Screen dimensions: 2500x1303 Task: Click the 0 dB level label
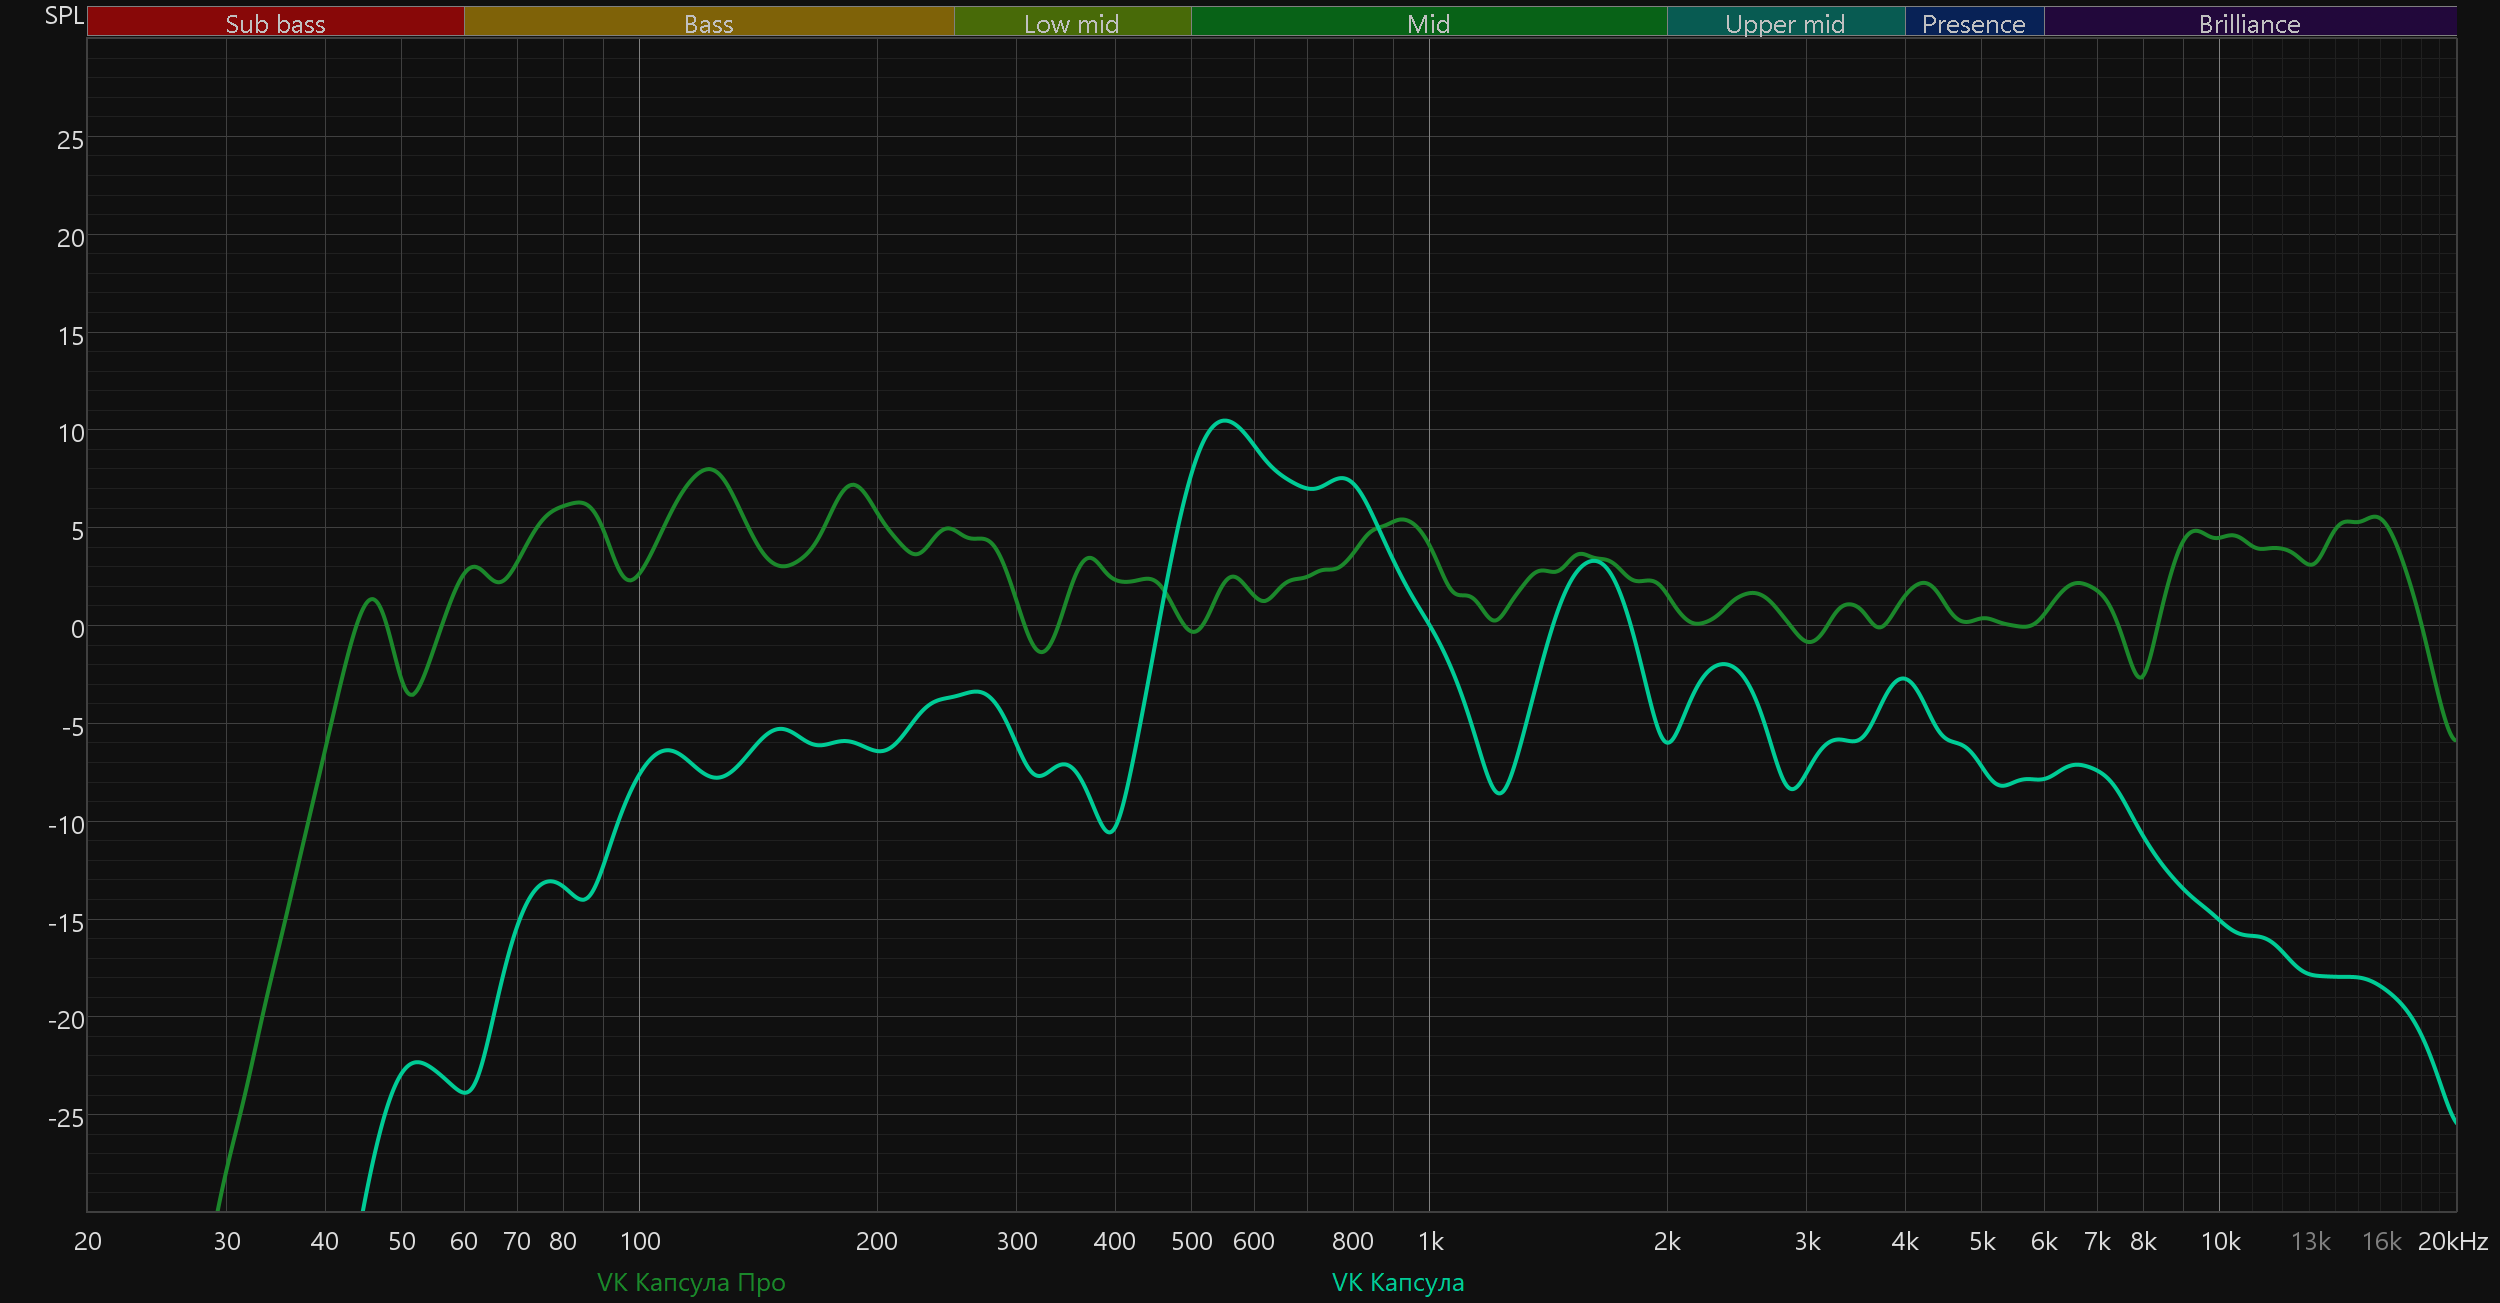(77, 629)
